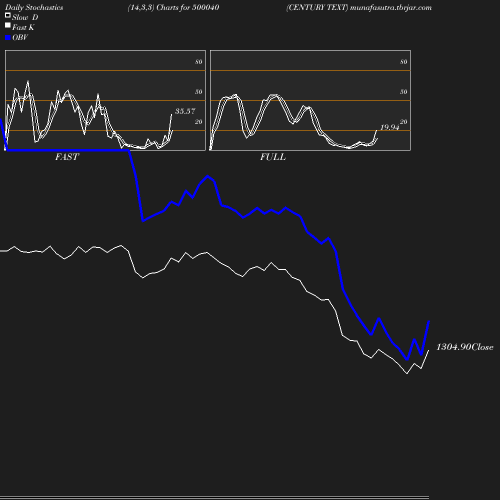Click the 50 level label in FAST chart
Viewport: 500px width, 500px height.
pos(199,92)
